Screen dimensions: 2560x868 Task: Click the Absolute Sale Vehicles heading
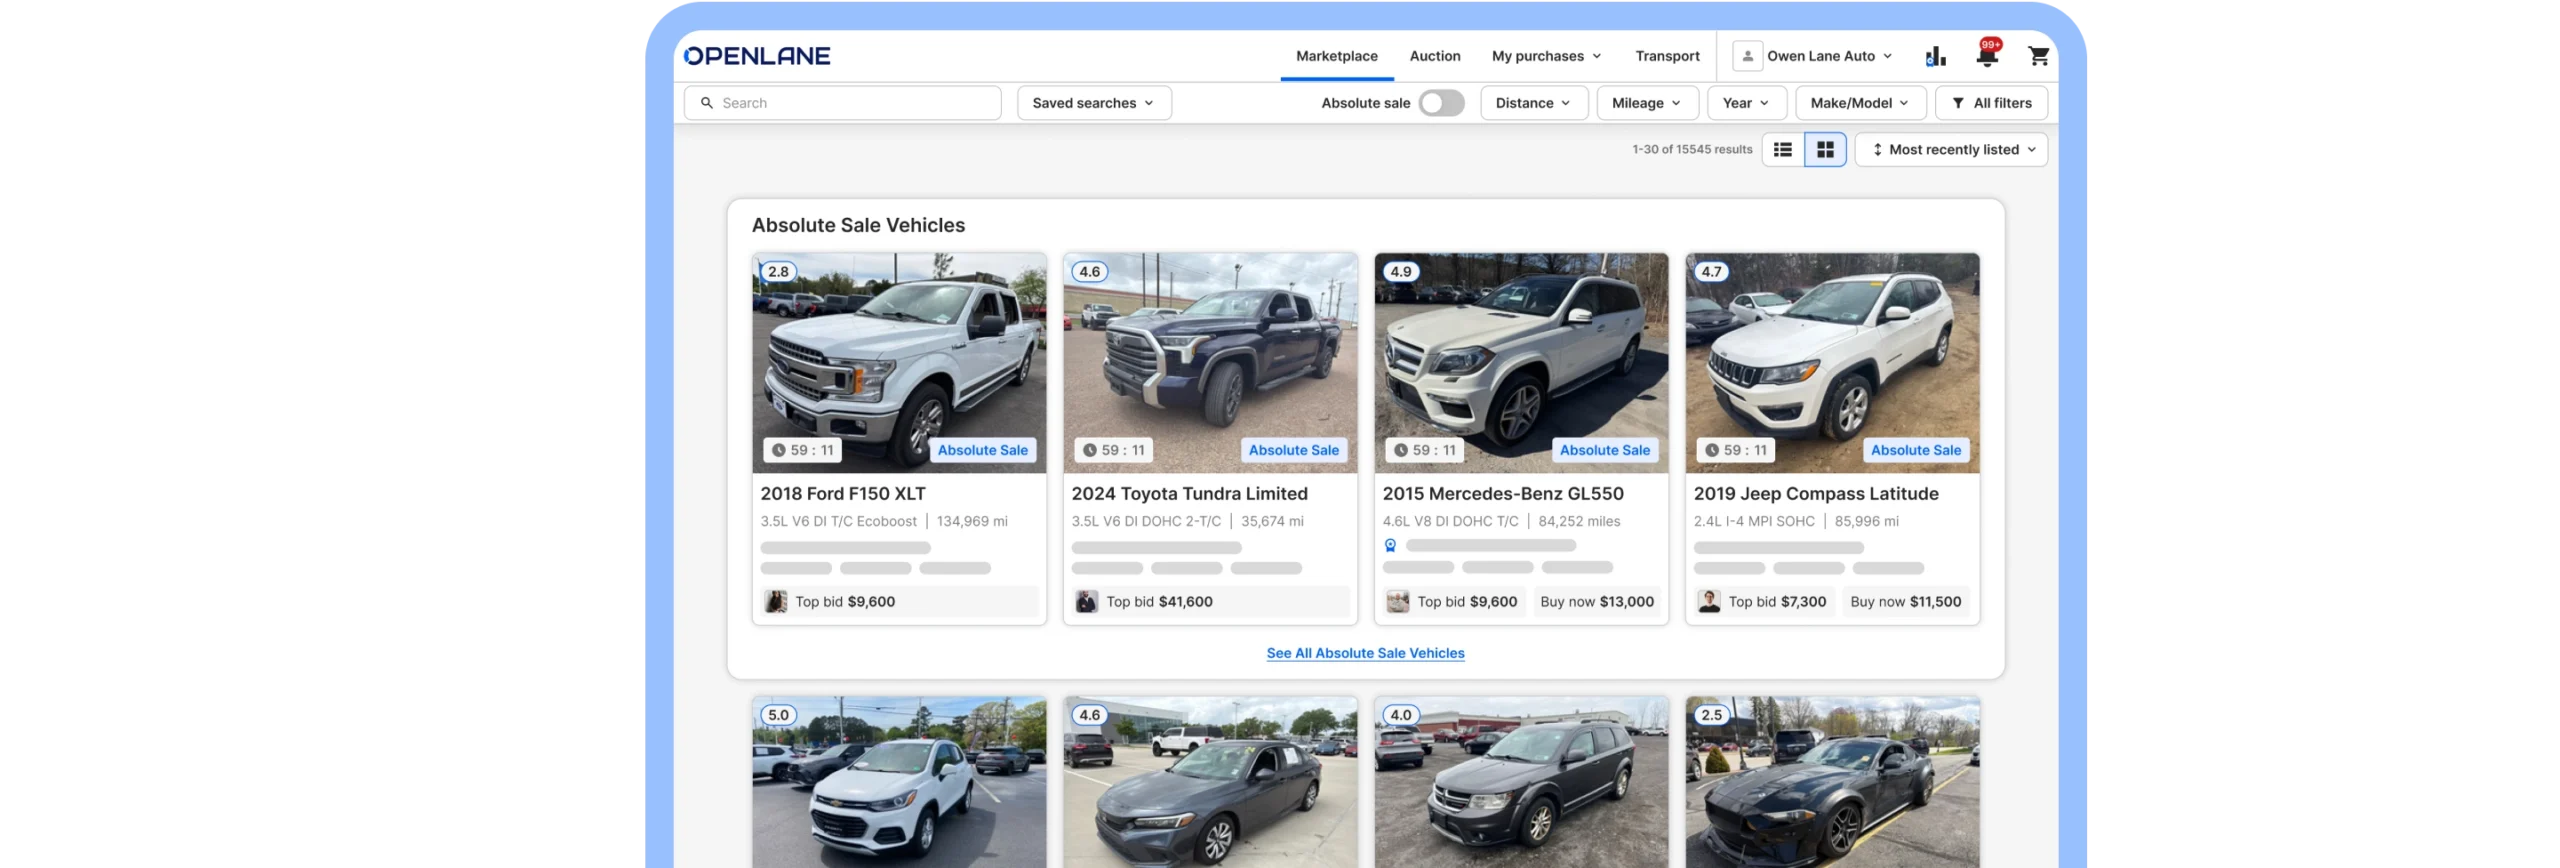coord(858,226)
